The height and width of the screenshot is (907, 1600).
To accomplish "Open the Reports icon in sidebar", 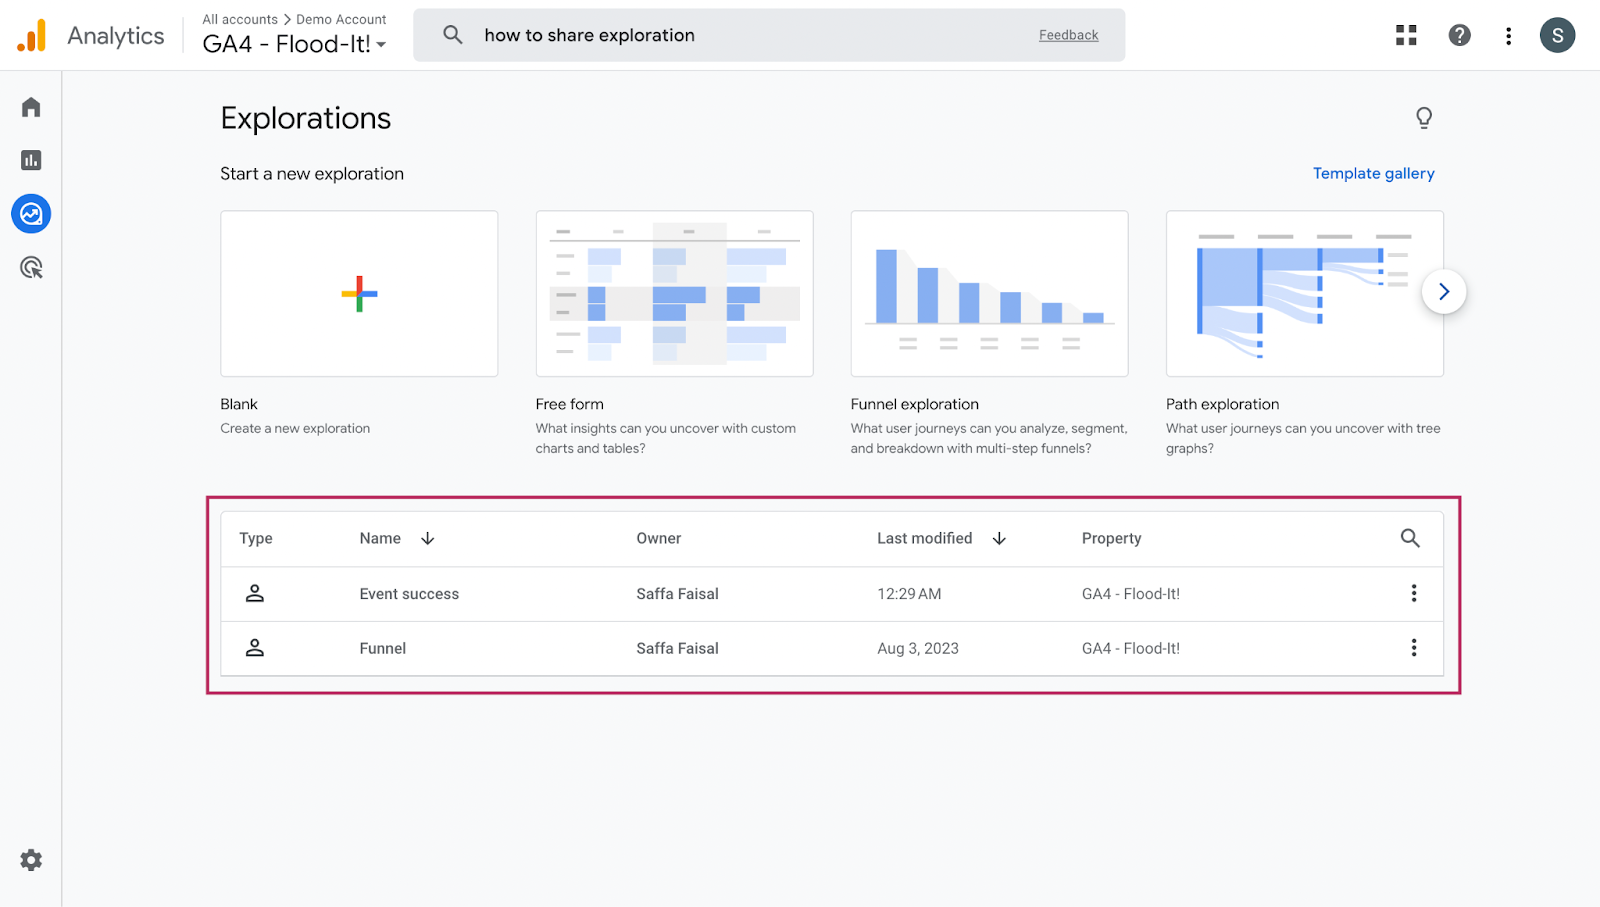I will [x=31, y=160].
